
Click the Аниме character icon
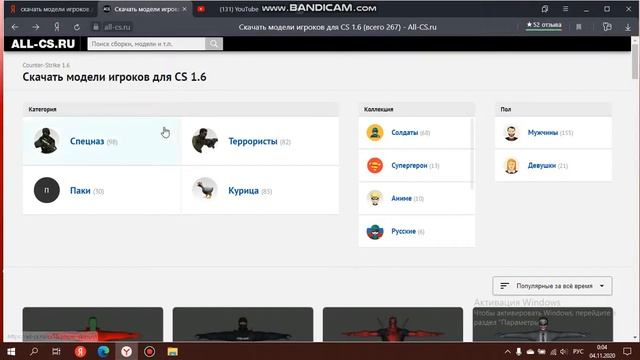pyautogui.click(x=375, y=198)
